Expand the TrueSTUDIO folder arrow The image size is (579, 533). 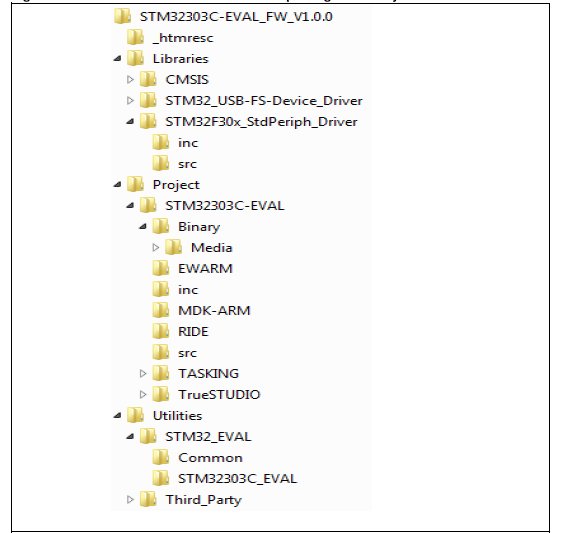tap(143, 394)
